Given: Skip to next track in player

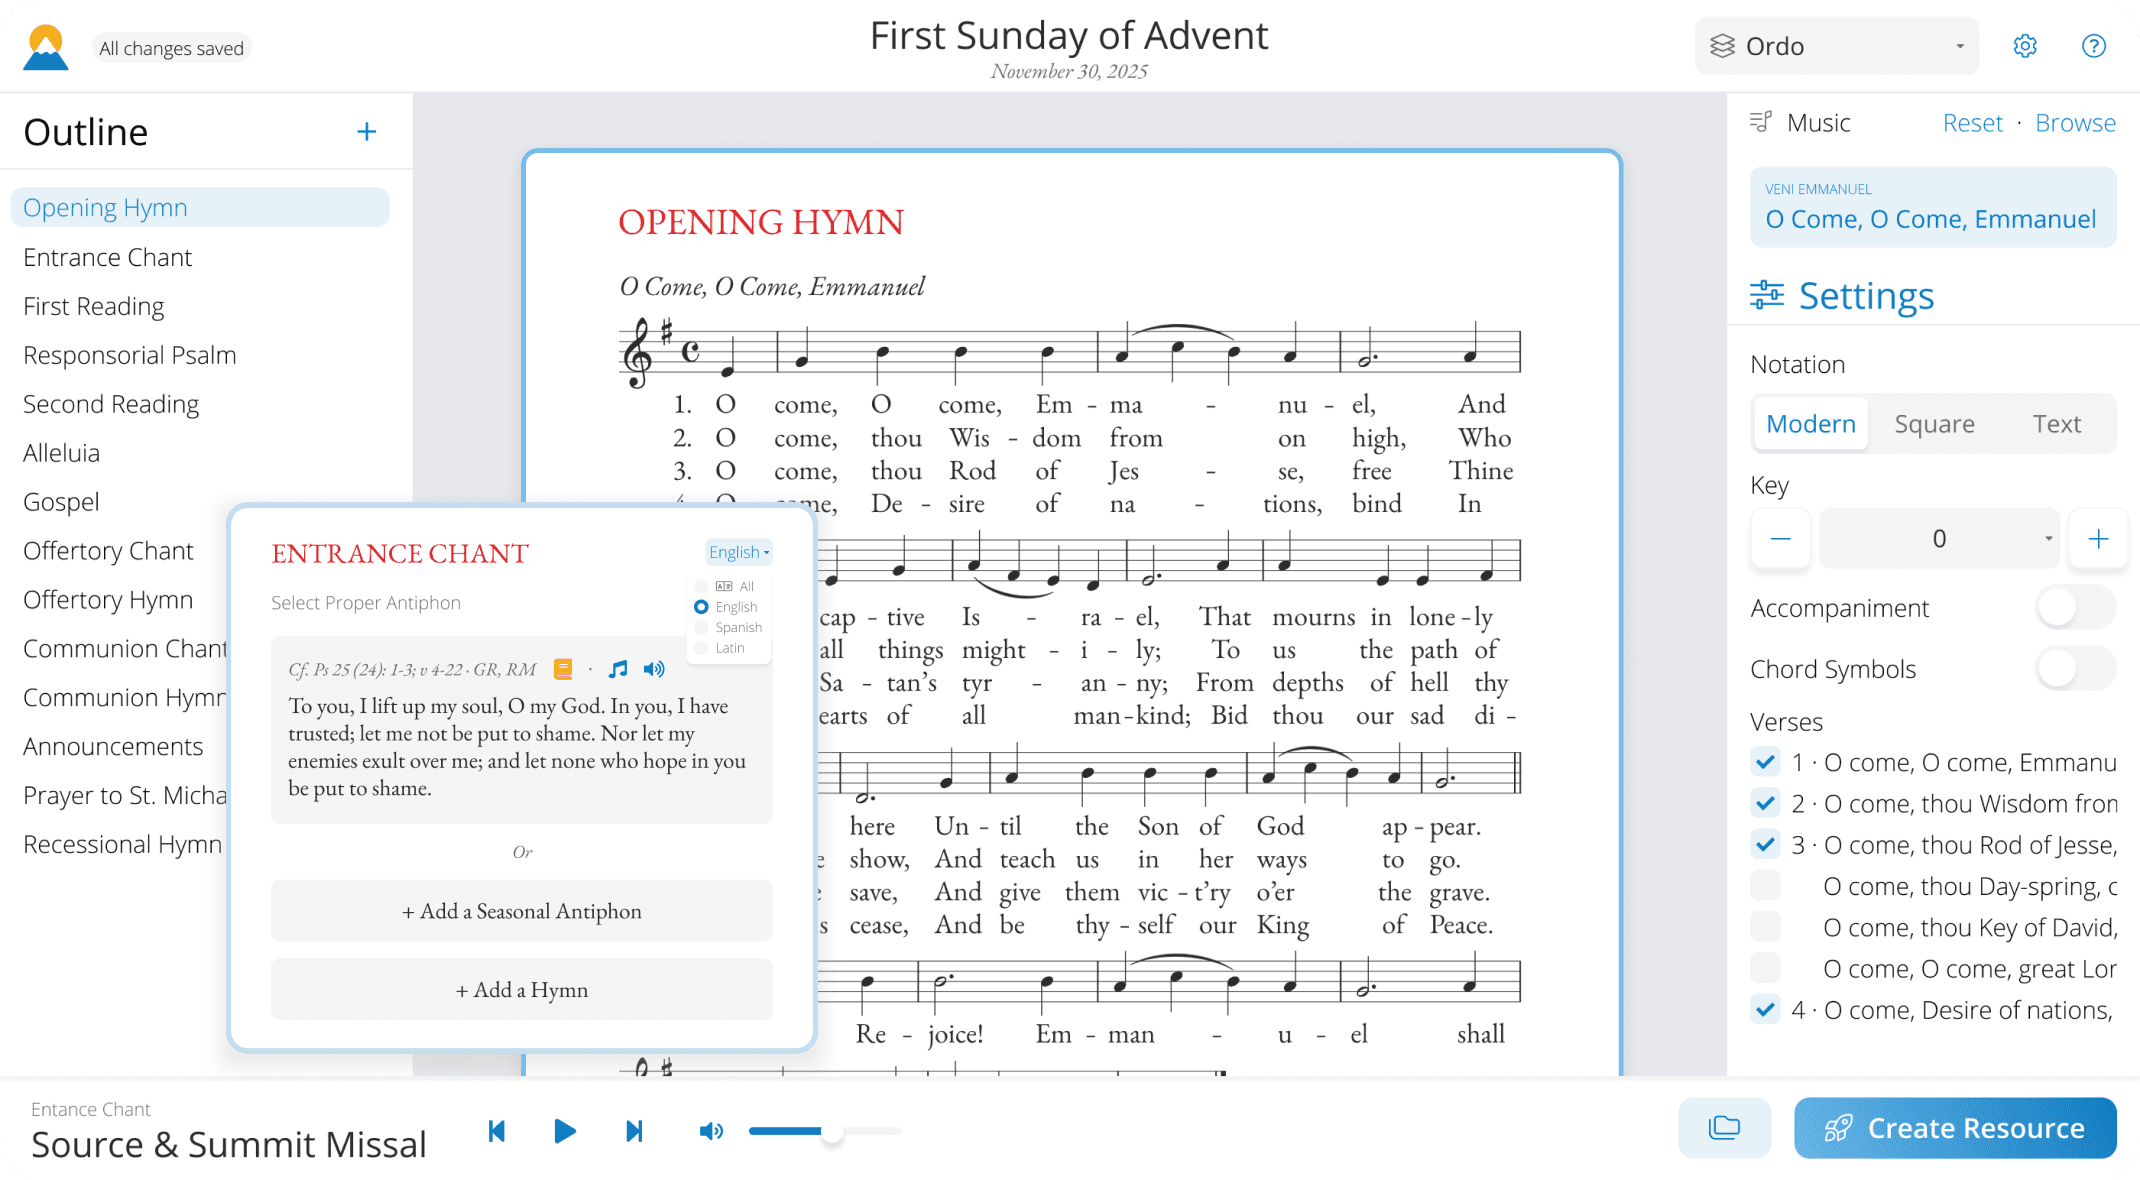Looking at the screenshot, I should point(633,1131).
